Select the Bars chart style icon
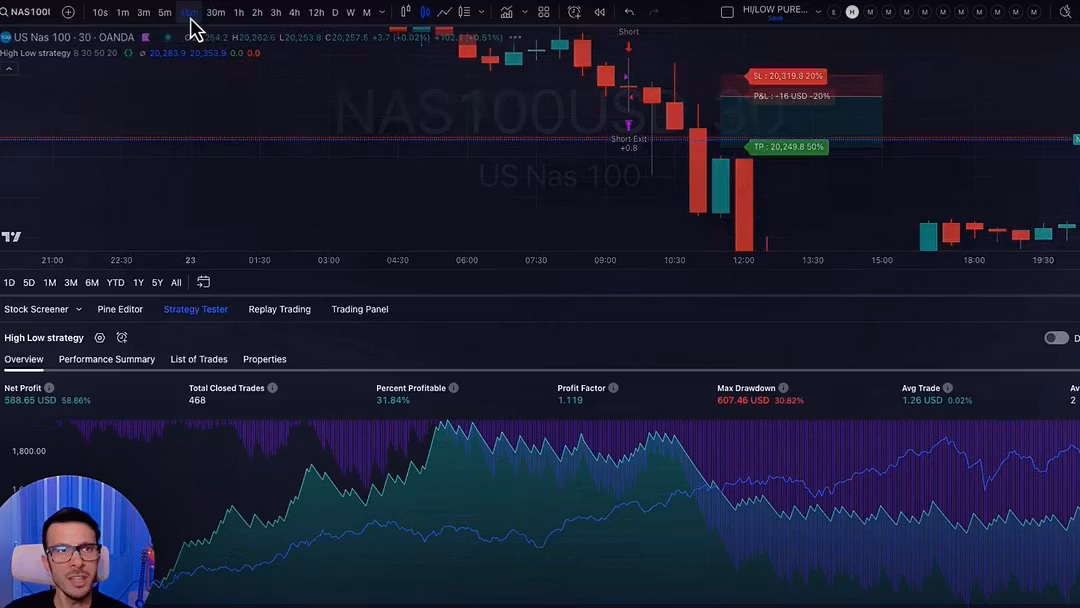The image size is (1080, 608). point(406,12)
